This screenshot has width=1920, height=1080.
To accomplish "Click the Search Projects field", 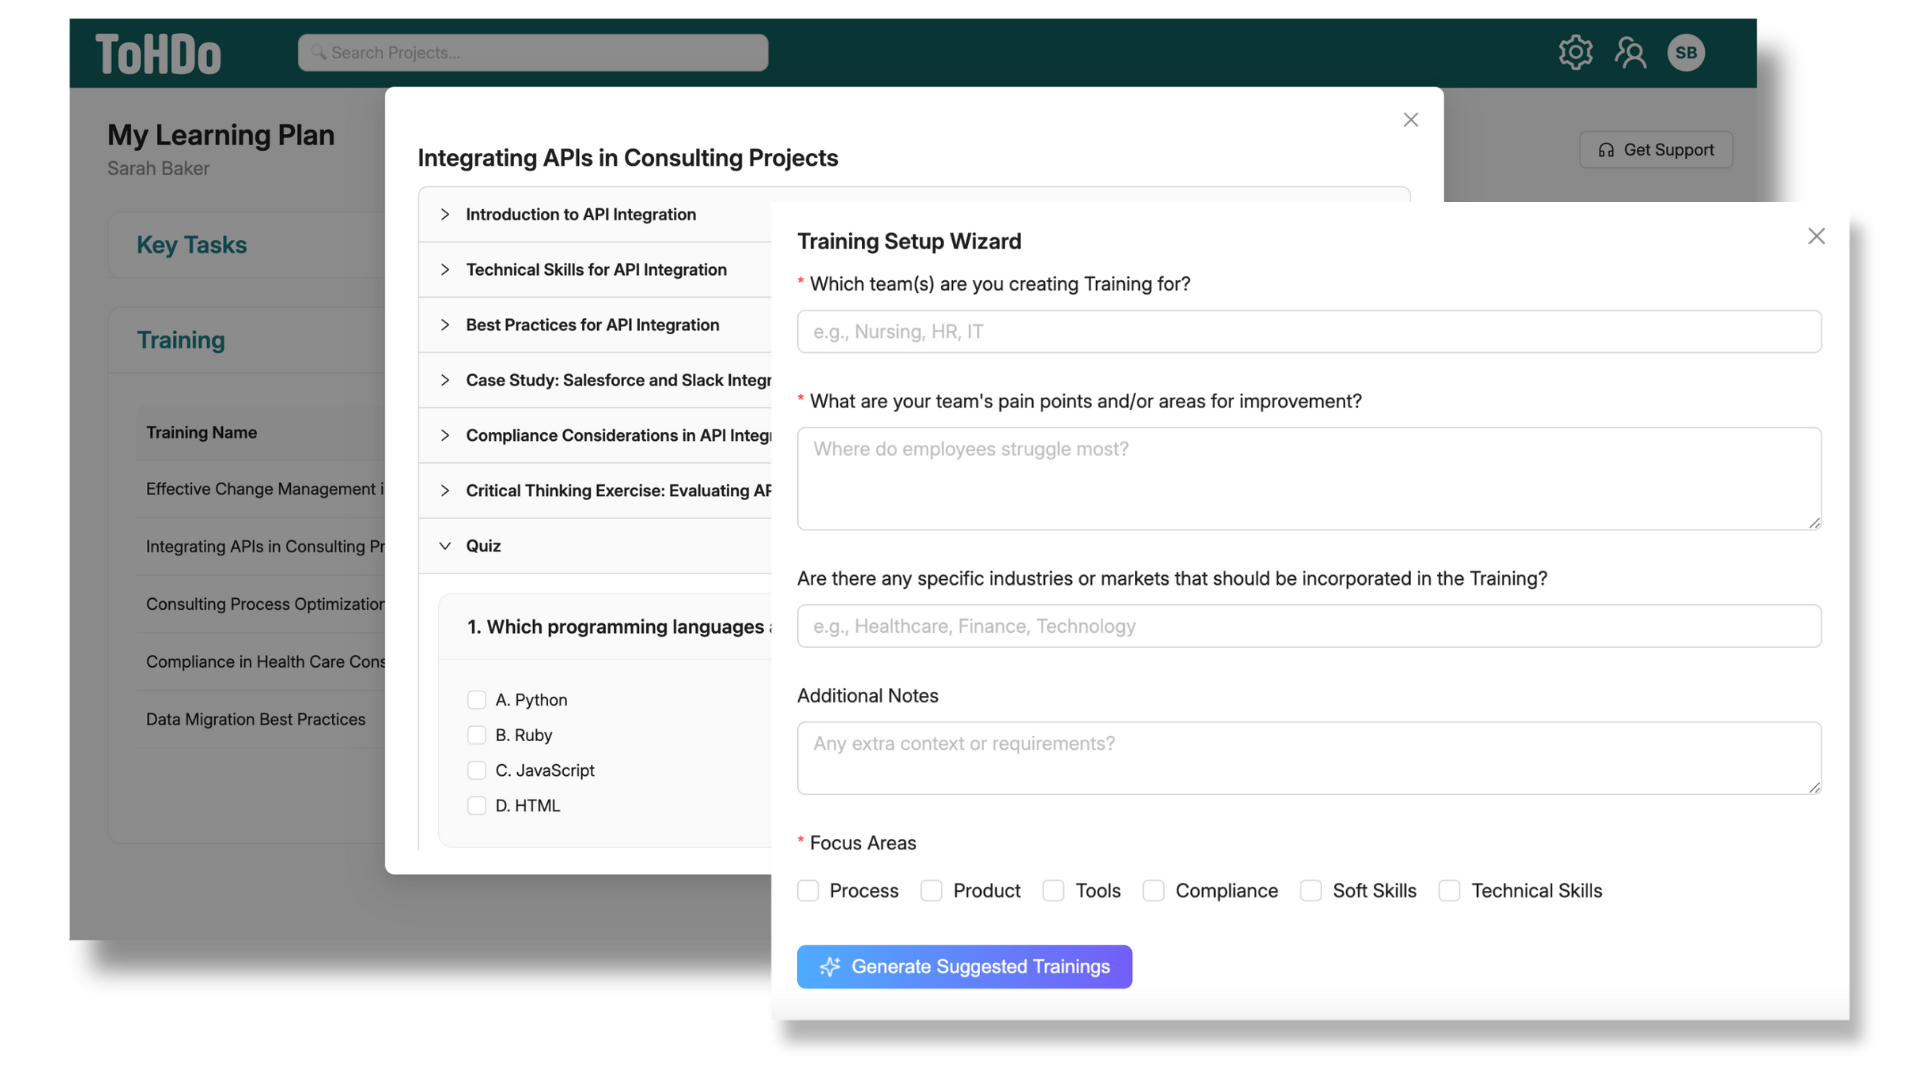I will (533, 53).
